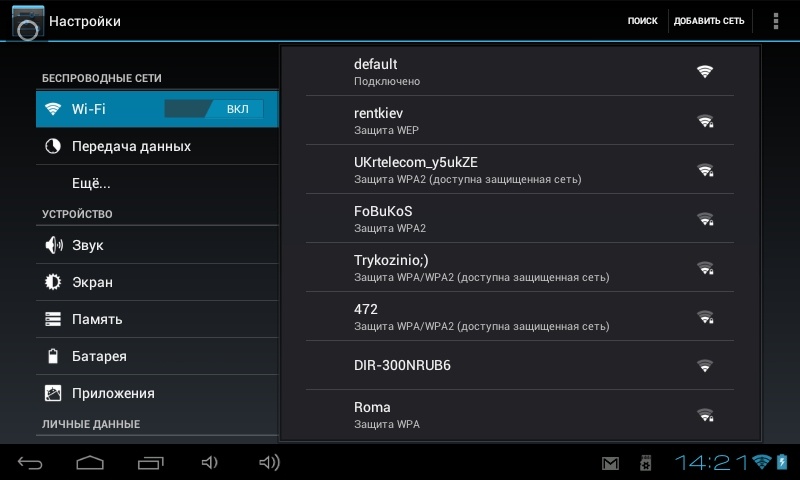This screenshot has height=480, width=800.
Task: Tap the volume down speaker icon
Action: [210, 462]
